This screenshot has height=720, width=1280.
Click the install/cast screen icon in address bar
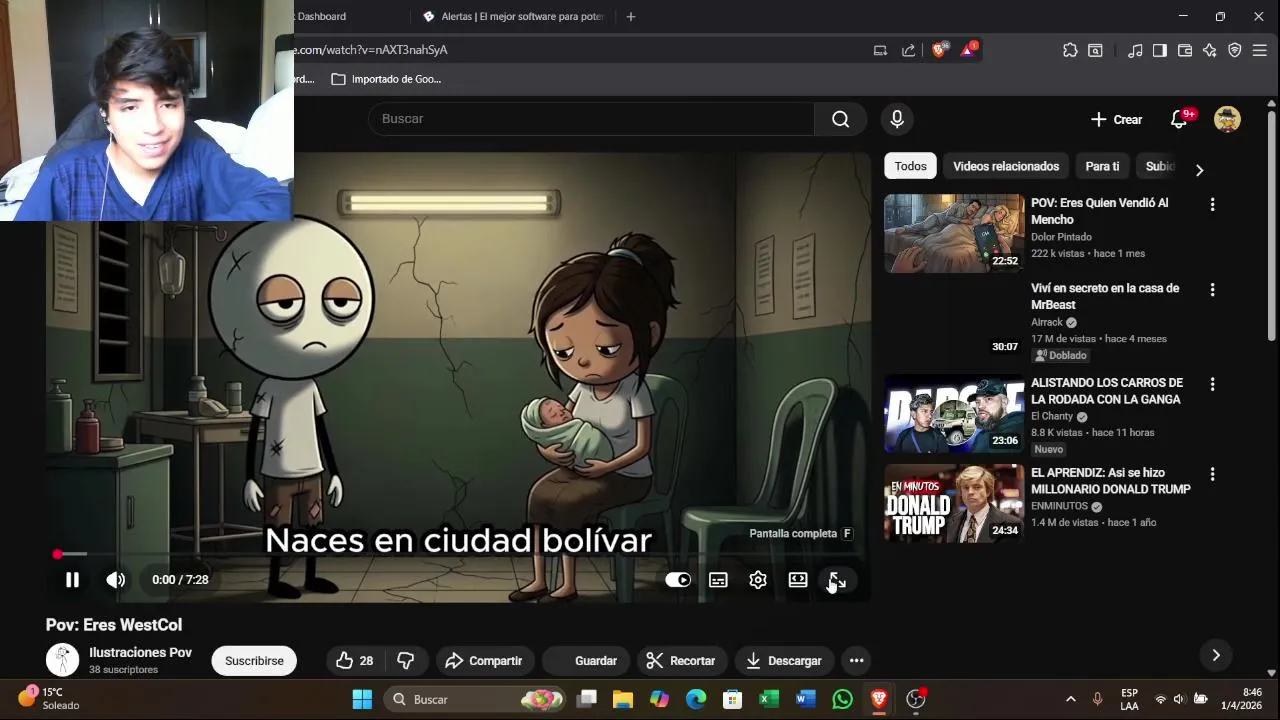point(880,50)
